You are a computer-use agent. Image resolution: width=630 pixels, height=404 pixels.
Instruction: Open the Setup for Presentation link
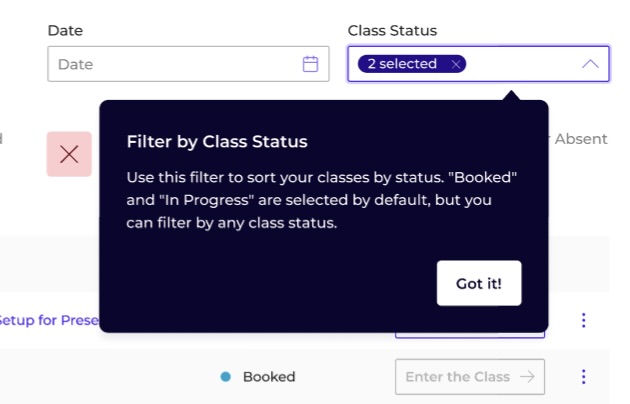49,320
